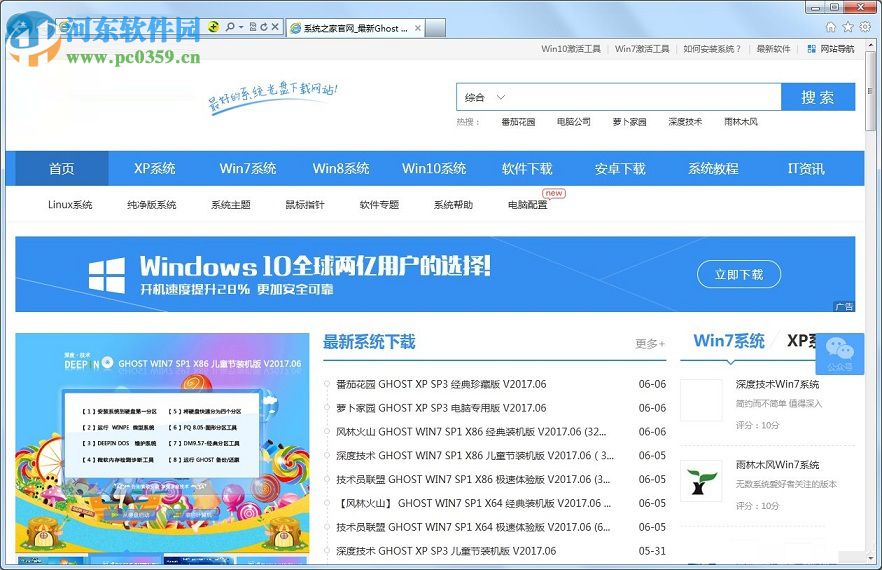The height and width of the screenshot is (570, 882).
Task: Click the magnifier search icon in address bar
Action: pyautogui.click(x=230, y=26)
